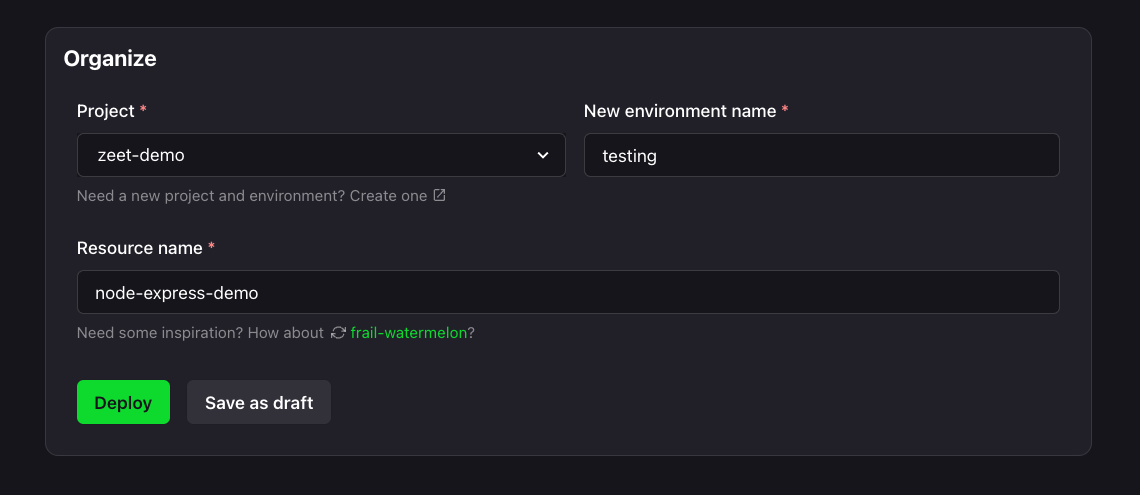Focus the Resource name field with node-express-demo
1140x495 pixels.
pyautogui.click(x=568, y=292)
